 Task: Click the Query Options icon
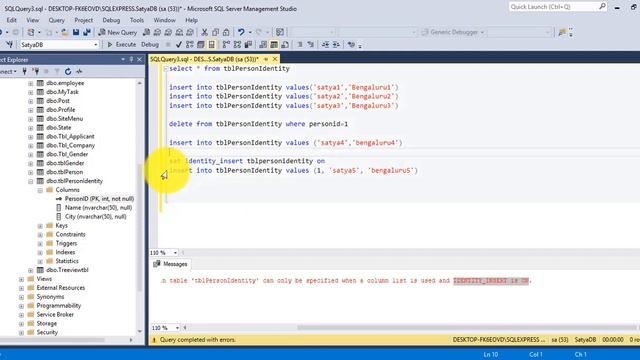pyautogui.click(x=200, y=44)
